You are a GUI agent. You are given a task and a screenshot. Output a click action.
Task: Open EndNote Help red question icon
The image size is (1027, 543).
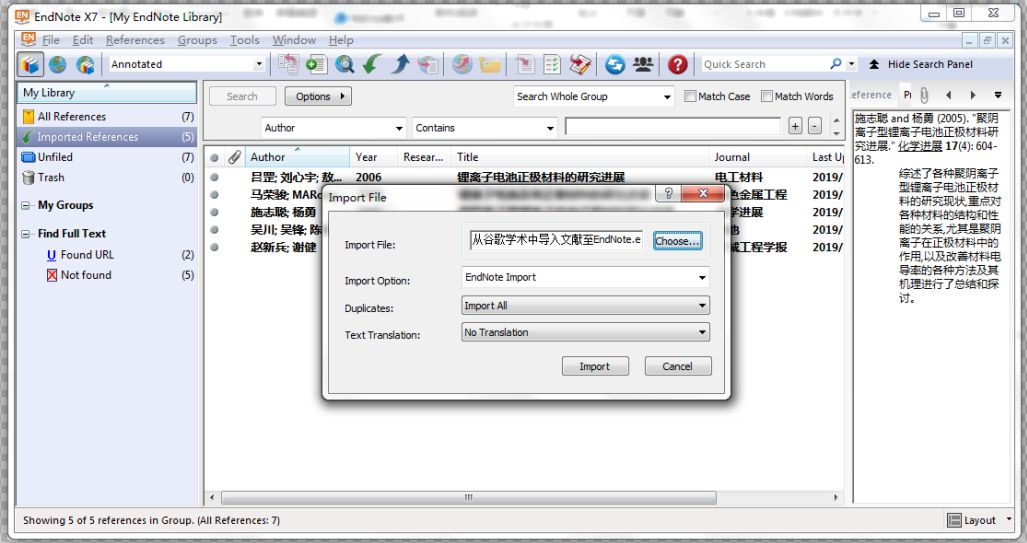pos(678,64)
